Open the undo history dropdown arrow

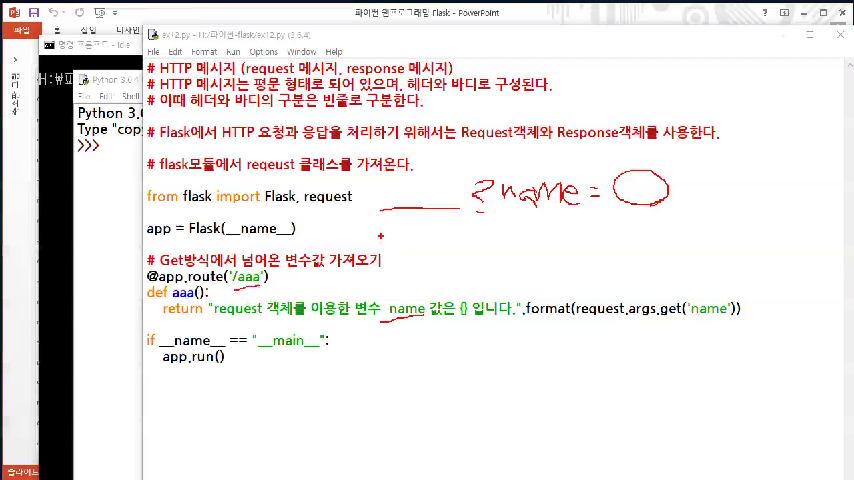click(63, 12)
